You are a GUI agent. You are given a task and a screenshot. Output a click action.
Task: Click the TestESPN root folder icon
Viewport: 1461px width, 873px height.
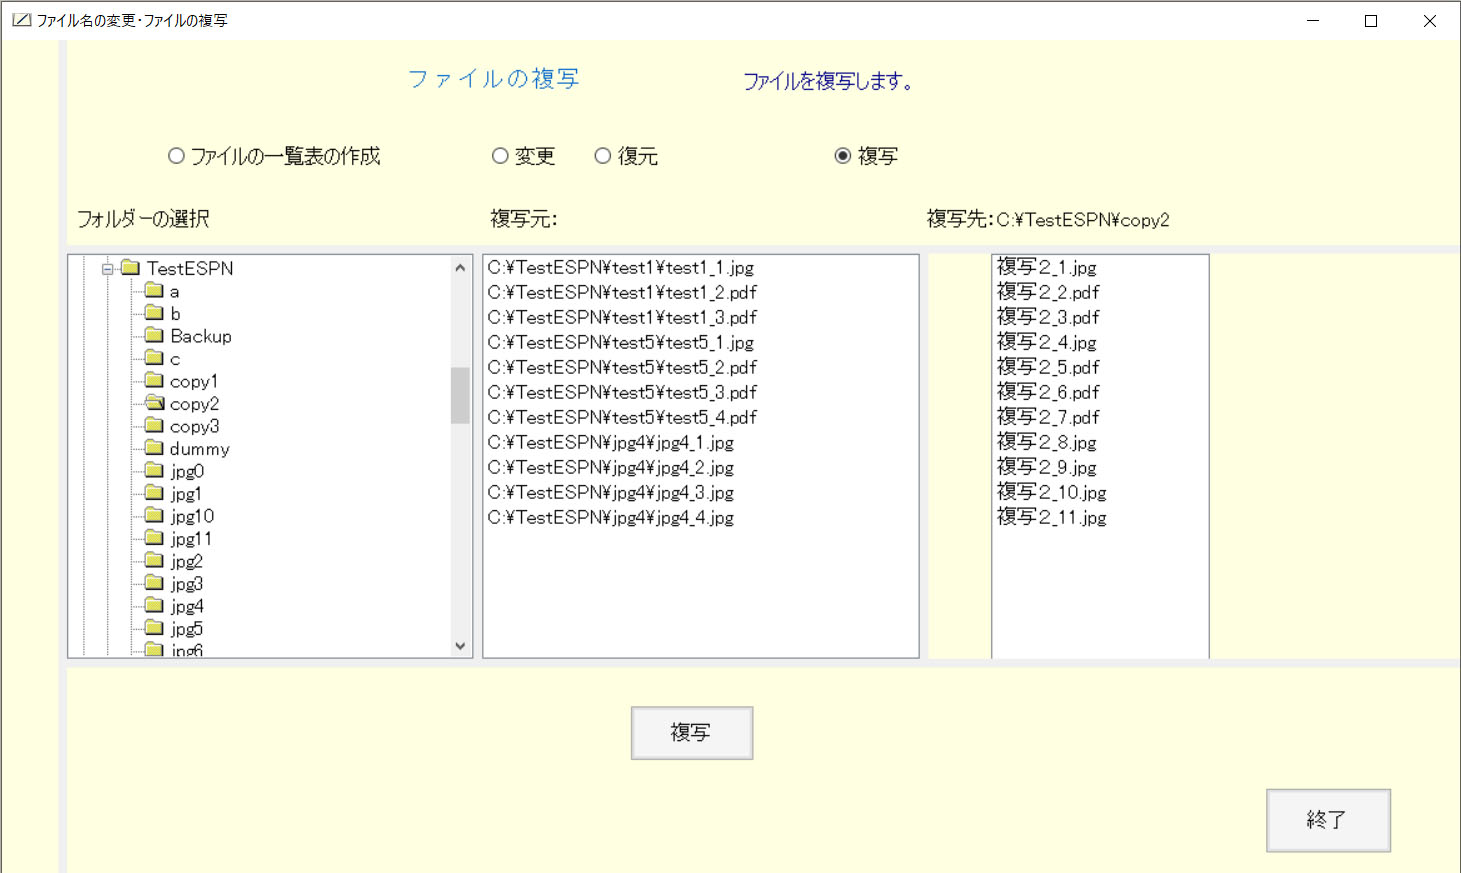pyautogui.click(x=130, y=268)
